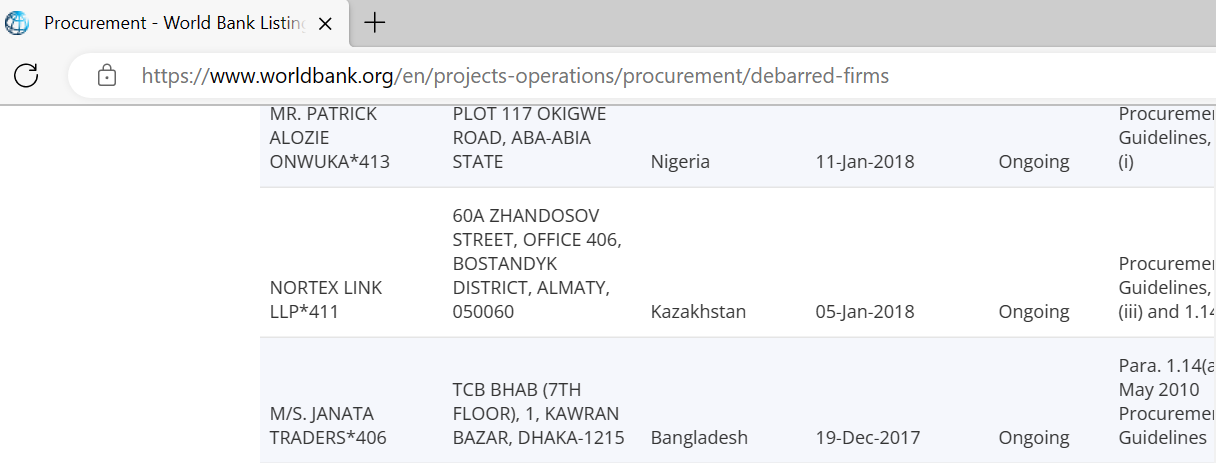The width and height of the screenshot is (1216, 463).
Task: Click the Kazakhstan country cell
Action: 698,311
